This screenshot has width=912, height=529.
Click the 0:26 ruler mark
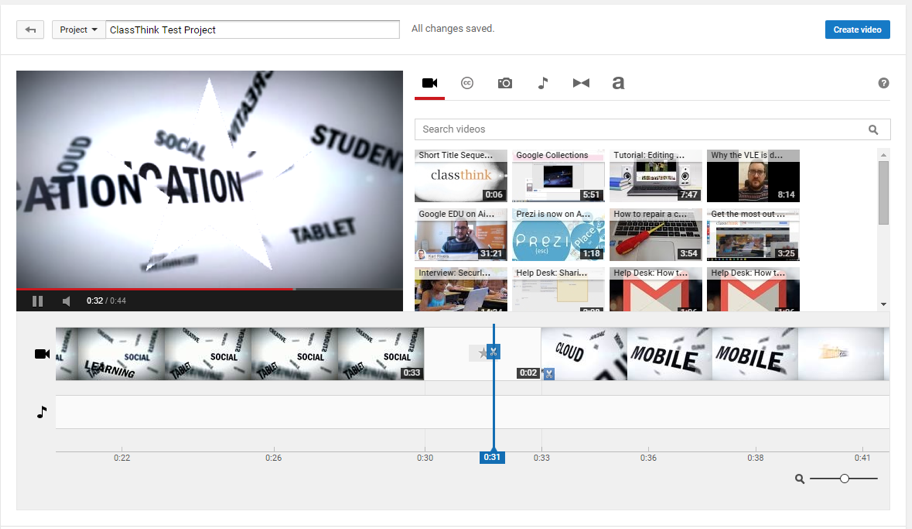[273, 457]
